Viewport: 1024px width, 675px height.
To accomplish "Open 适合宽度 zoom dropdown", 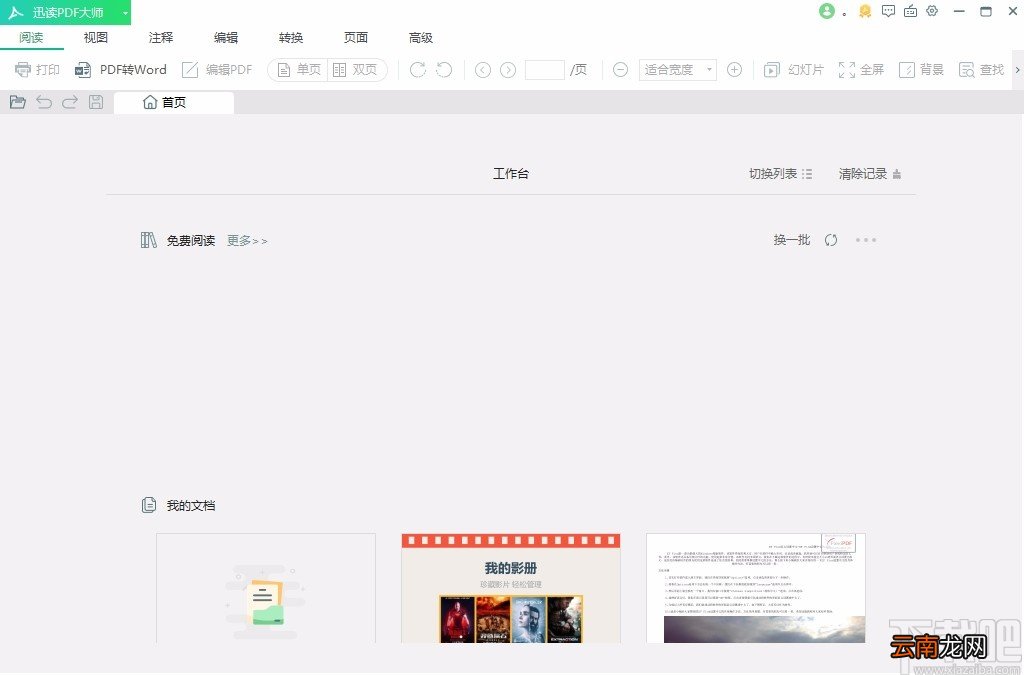I will [x=677, y=69].
